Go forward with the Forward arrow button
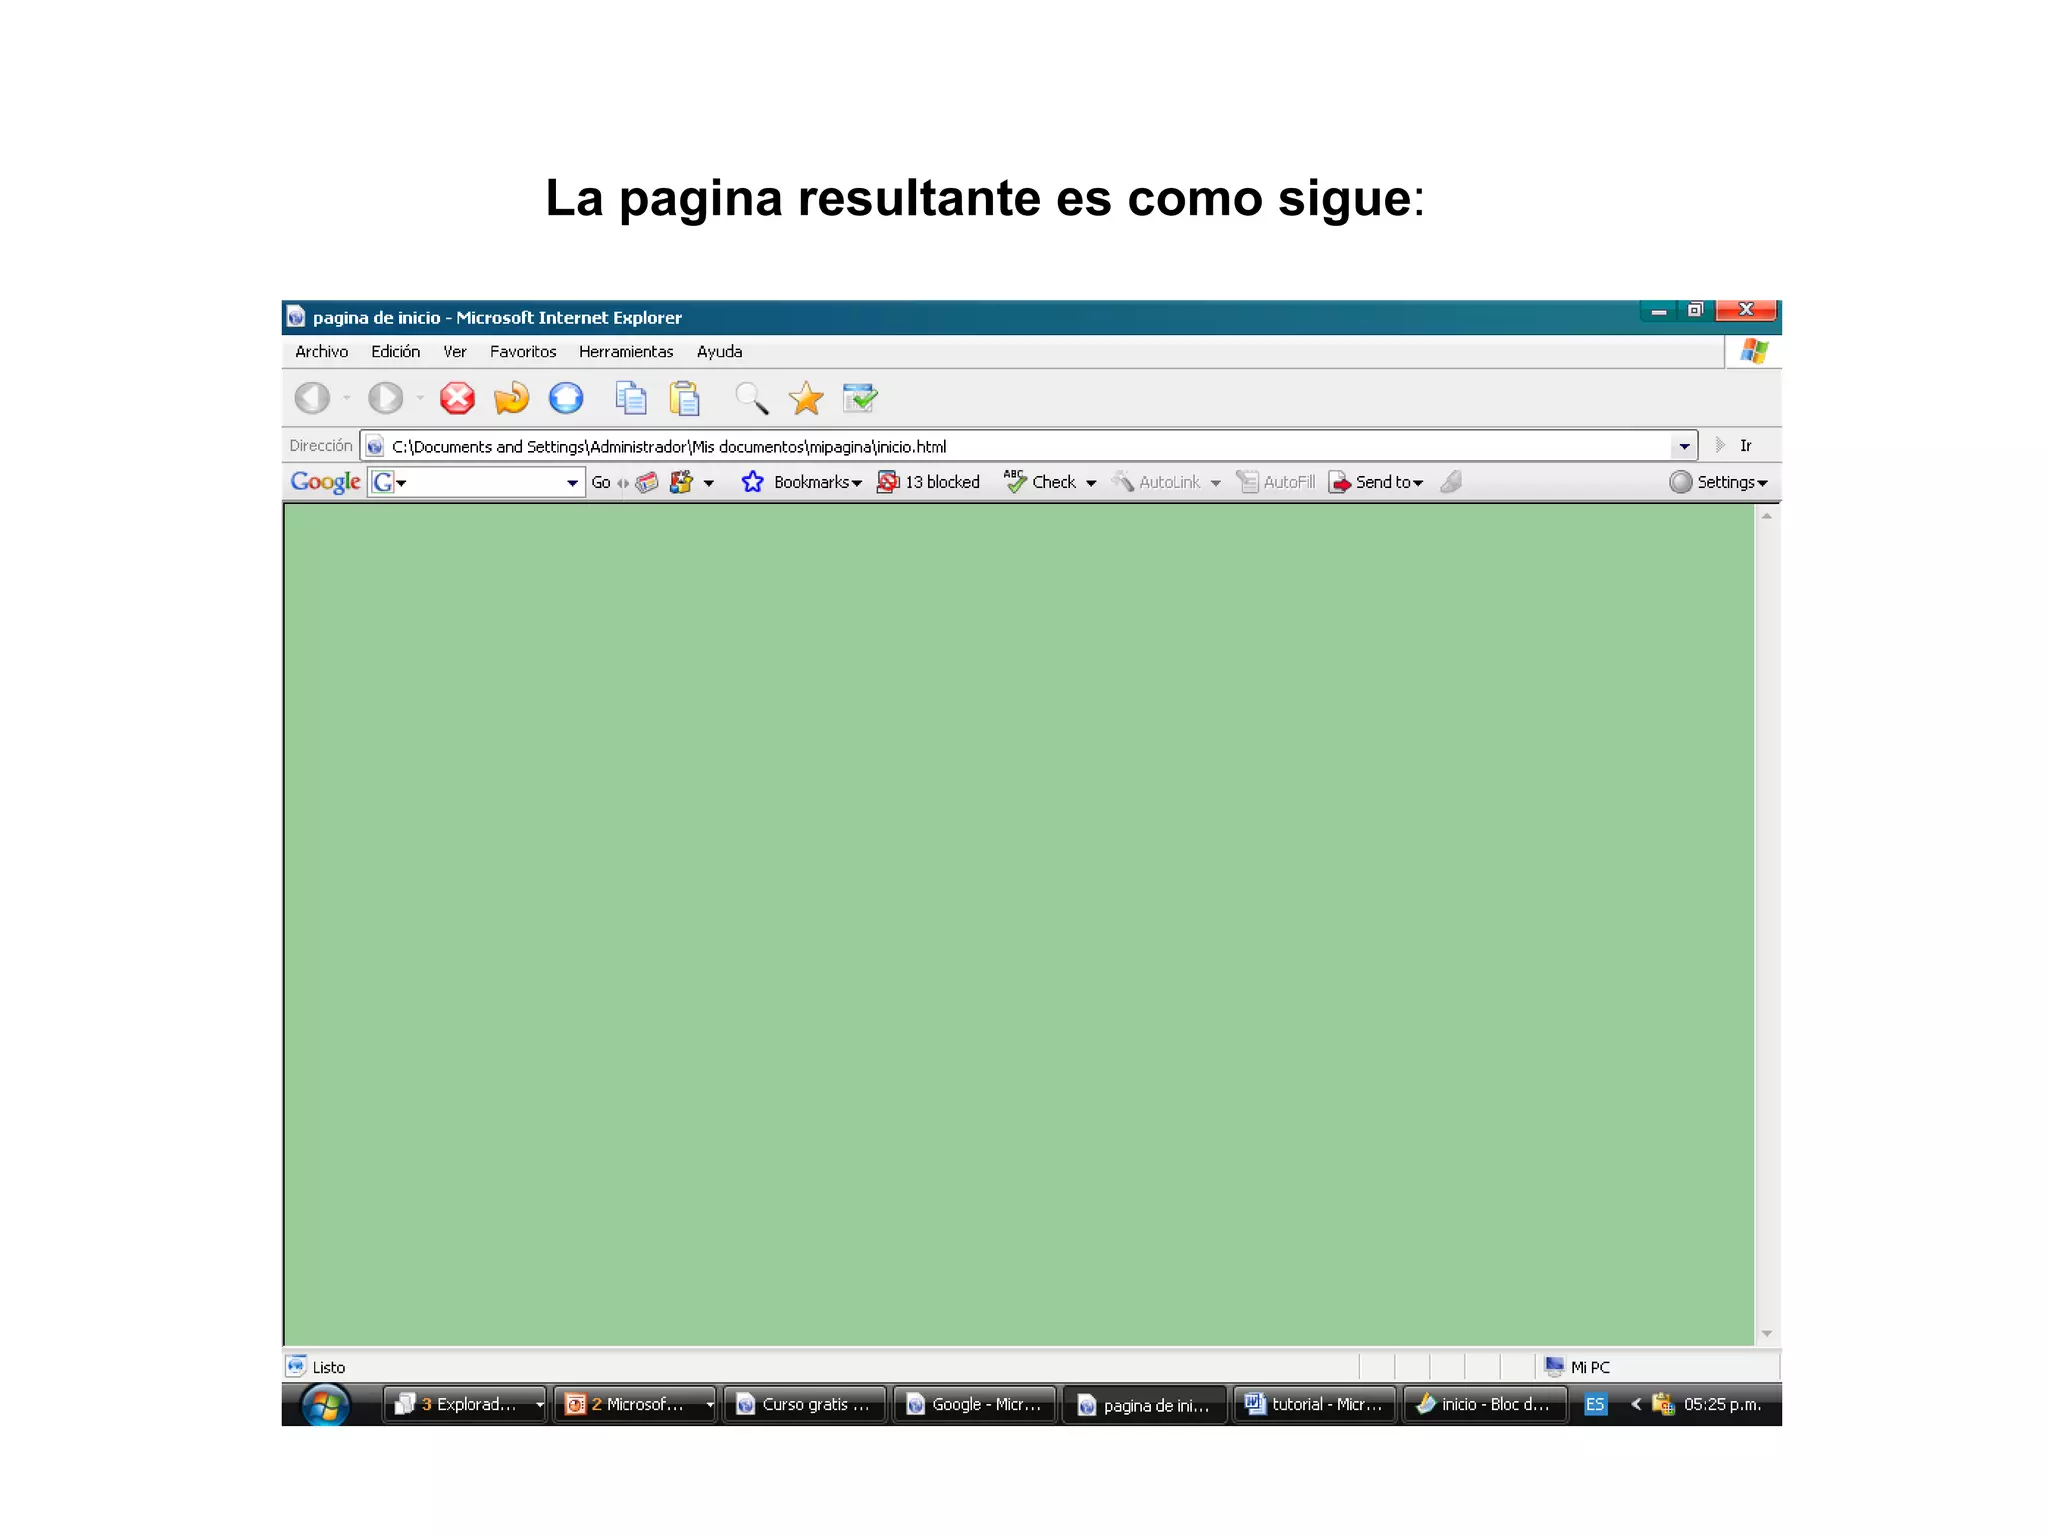Image resolution: width=2048 pixels, height=1536 pixels. click(x=385, y=398)
